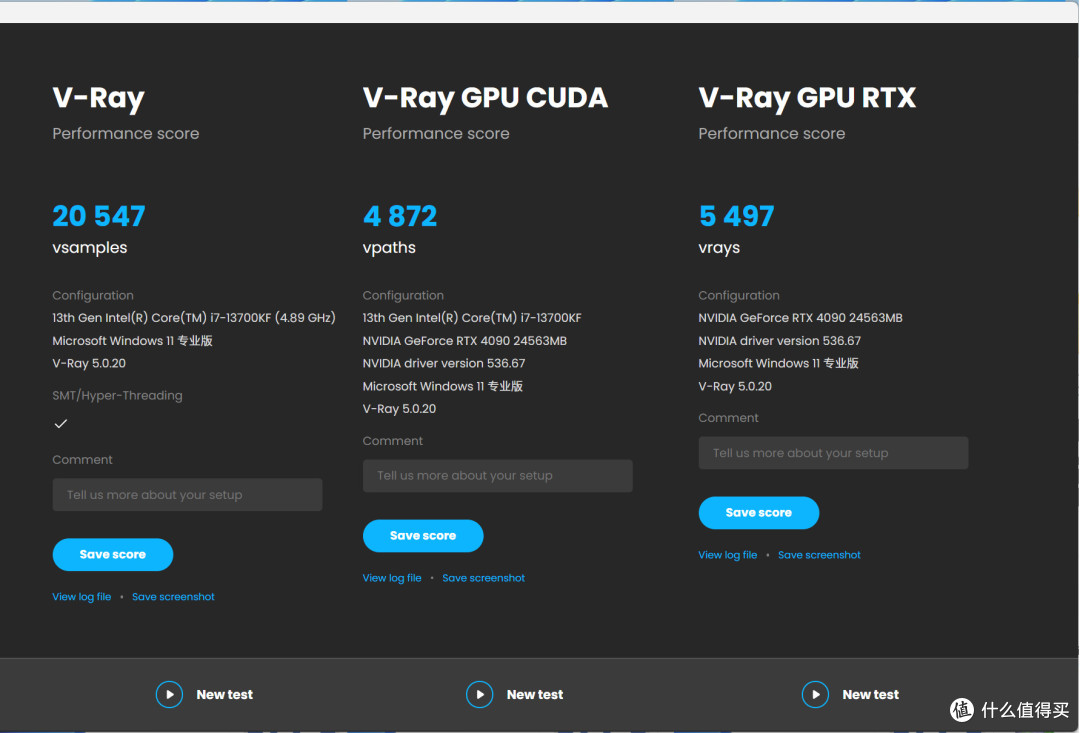Open View log file under V-Ray CPU score
Image resolution: width=1080 pixels, height=733 pixels.
point(81,597)
